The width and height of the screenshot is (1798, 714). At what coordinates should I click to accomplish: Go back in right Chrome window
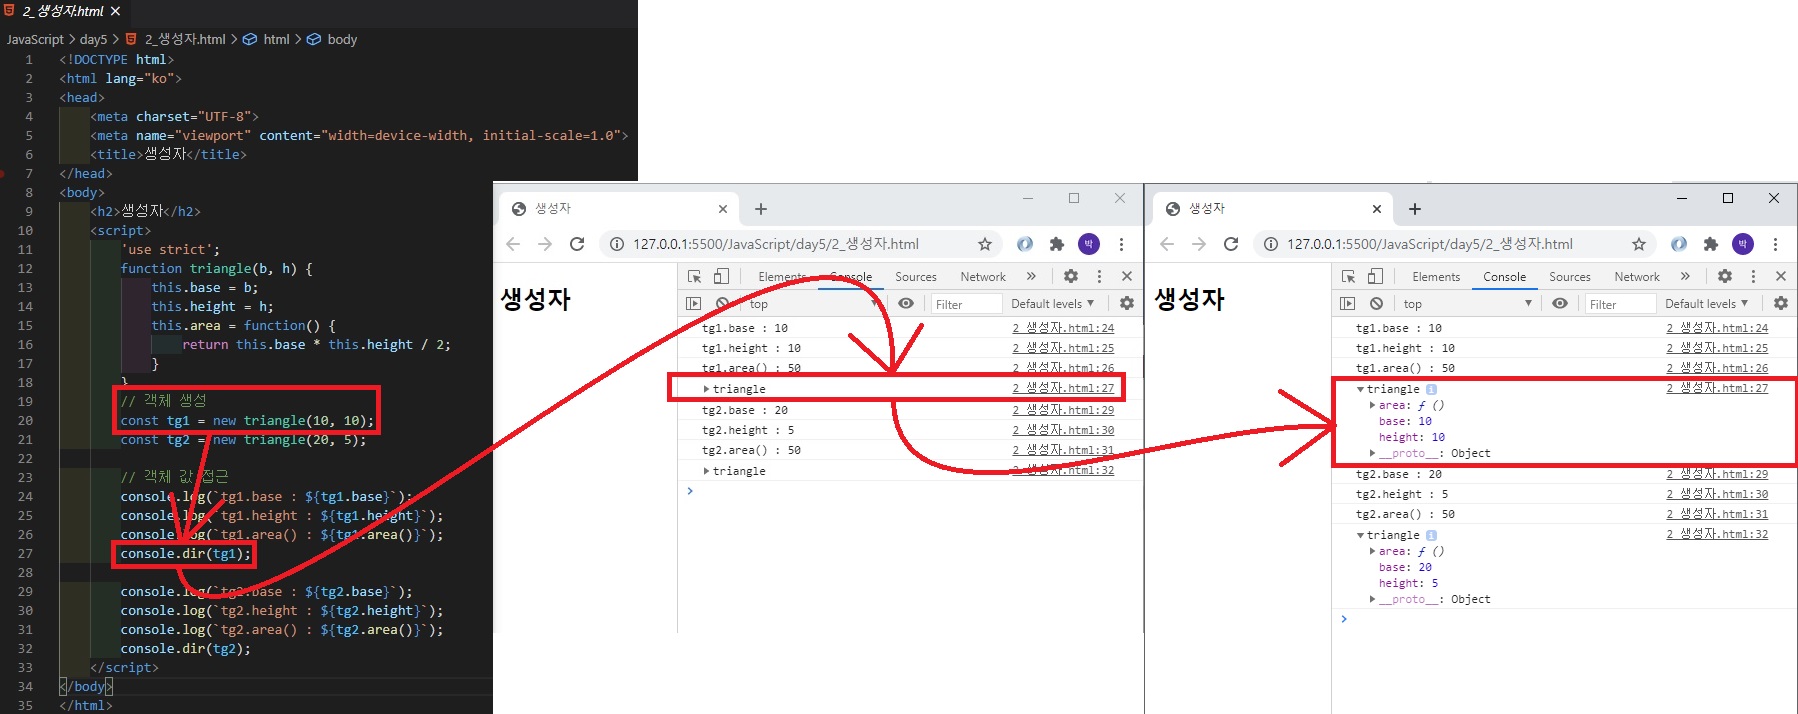click(x=1167, y=244)
